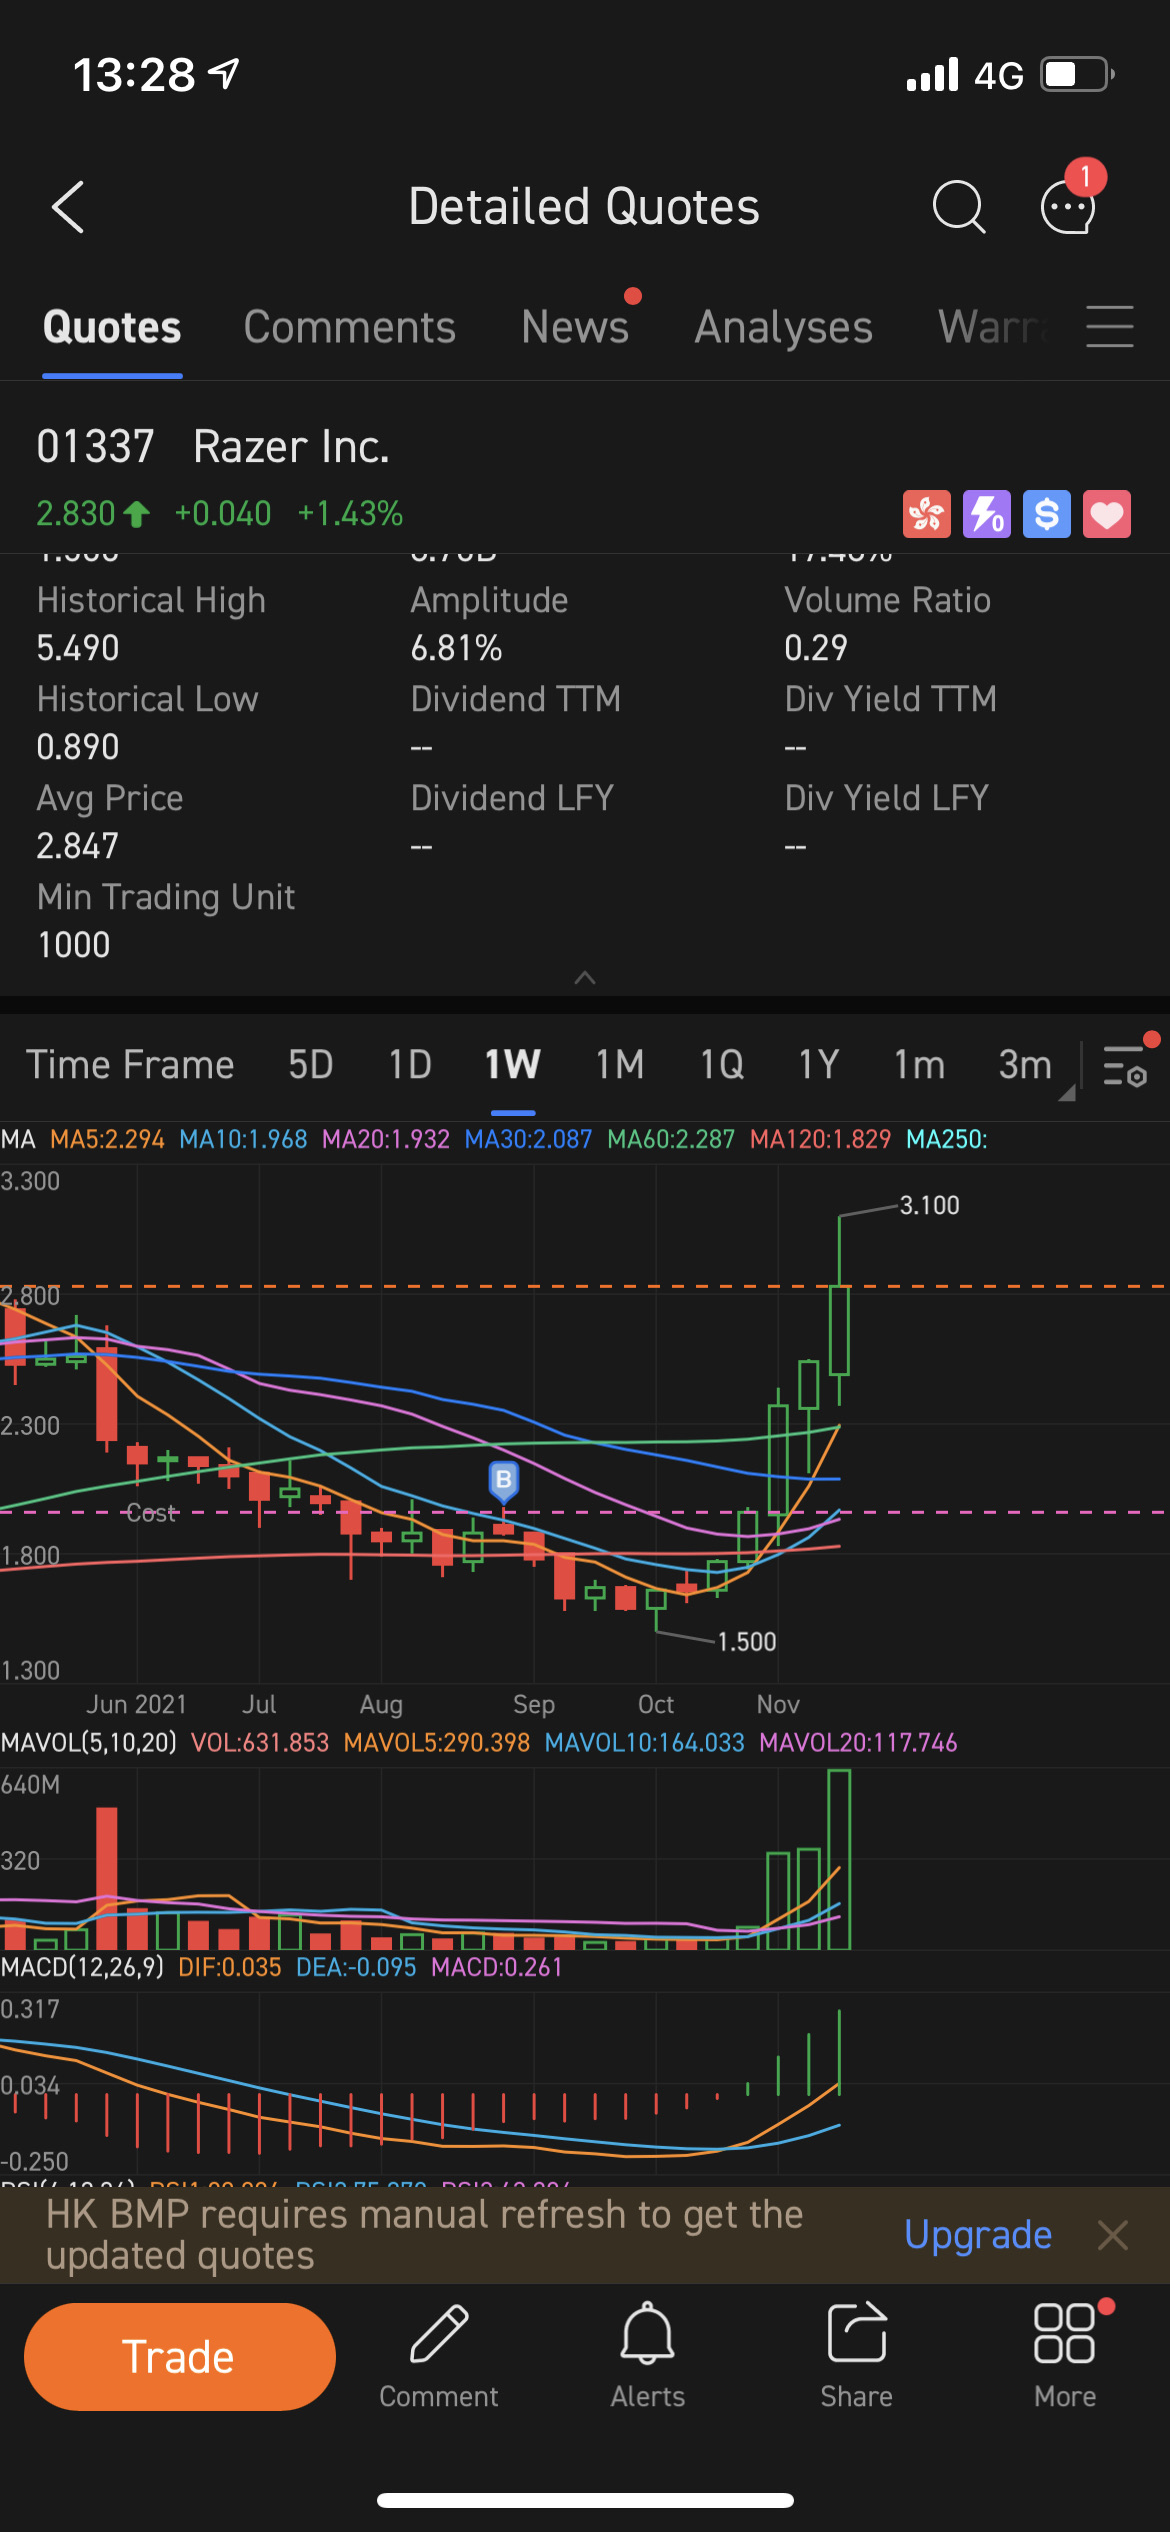Select the 5D chart timeframe
The height and width of the screenshot is (2532, 1170).
click(x=311, y=1065)
